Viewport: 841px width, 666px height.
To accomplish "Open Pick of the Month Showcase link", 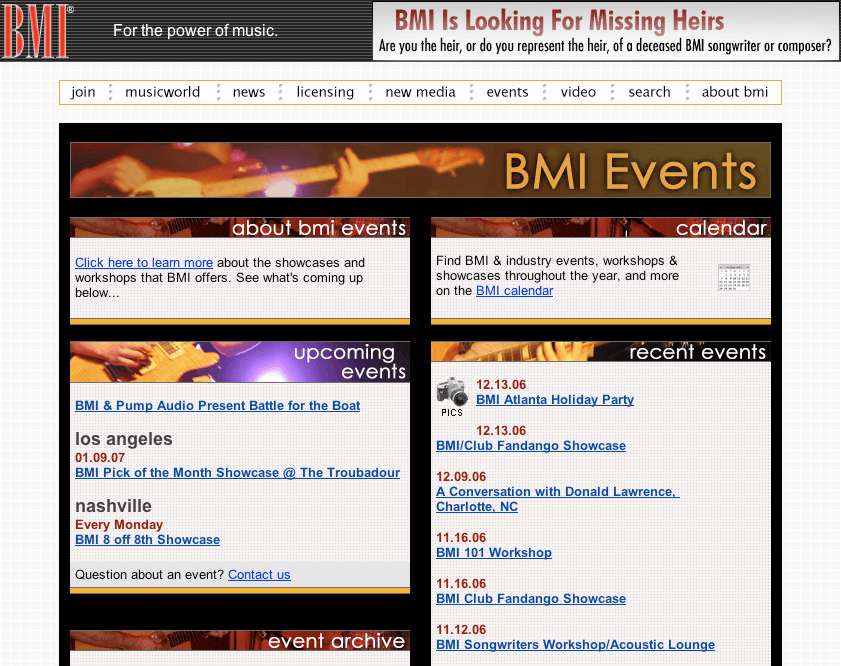I will (x=238, y=473).
